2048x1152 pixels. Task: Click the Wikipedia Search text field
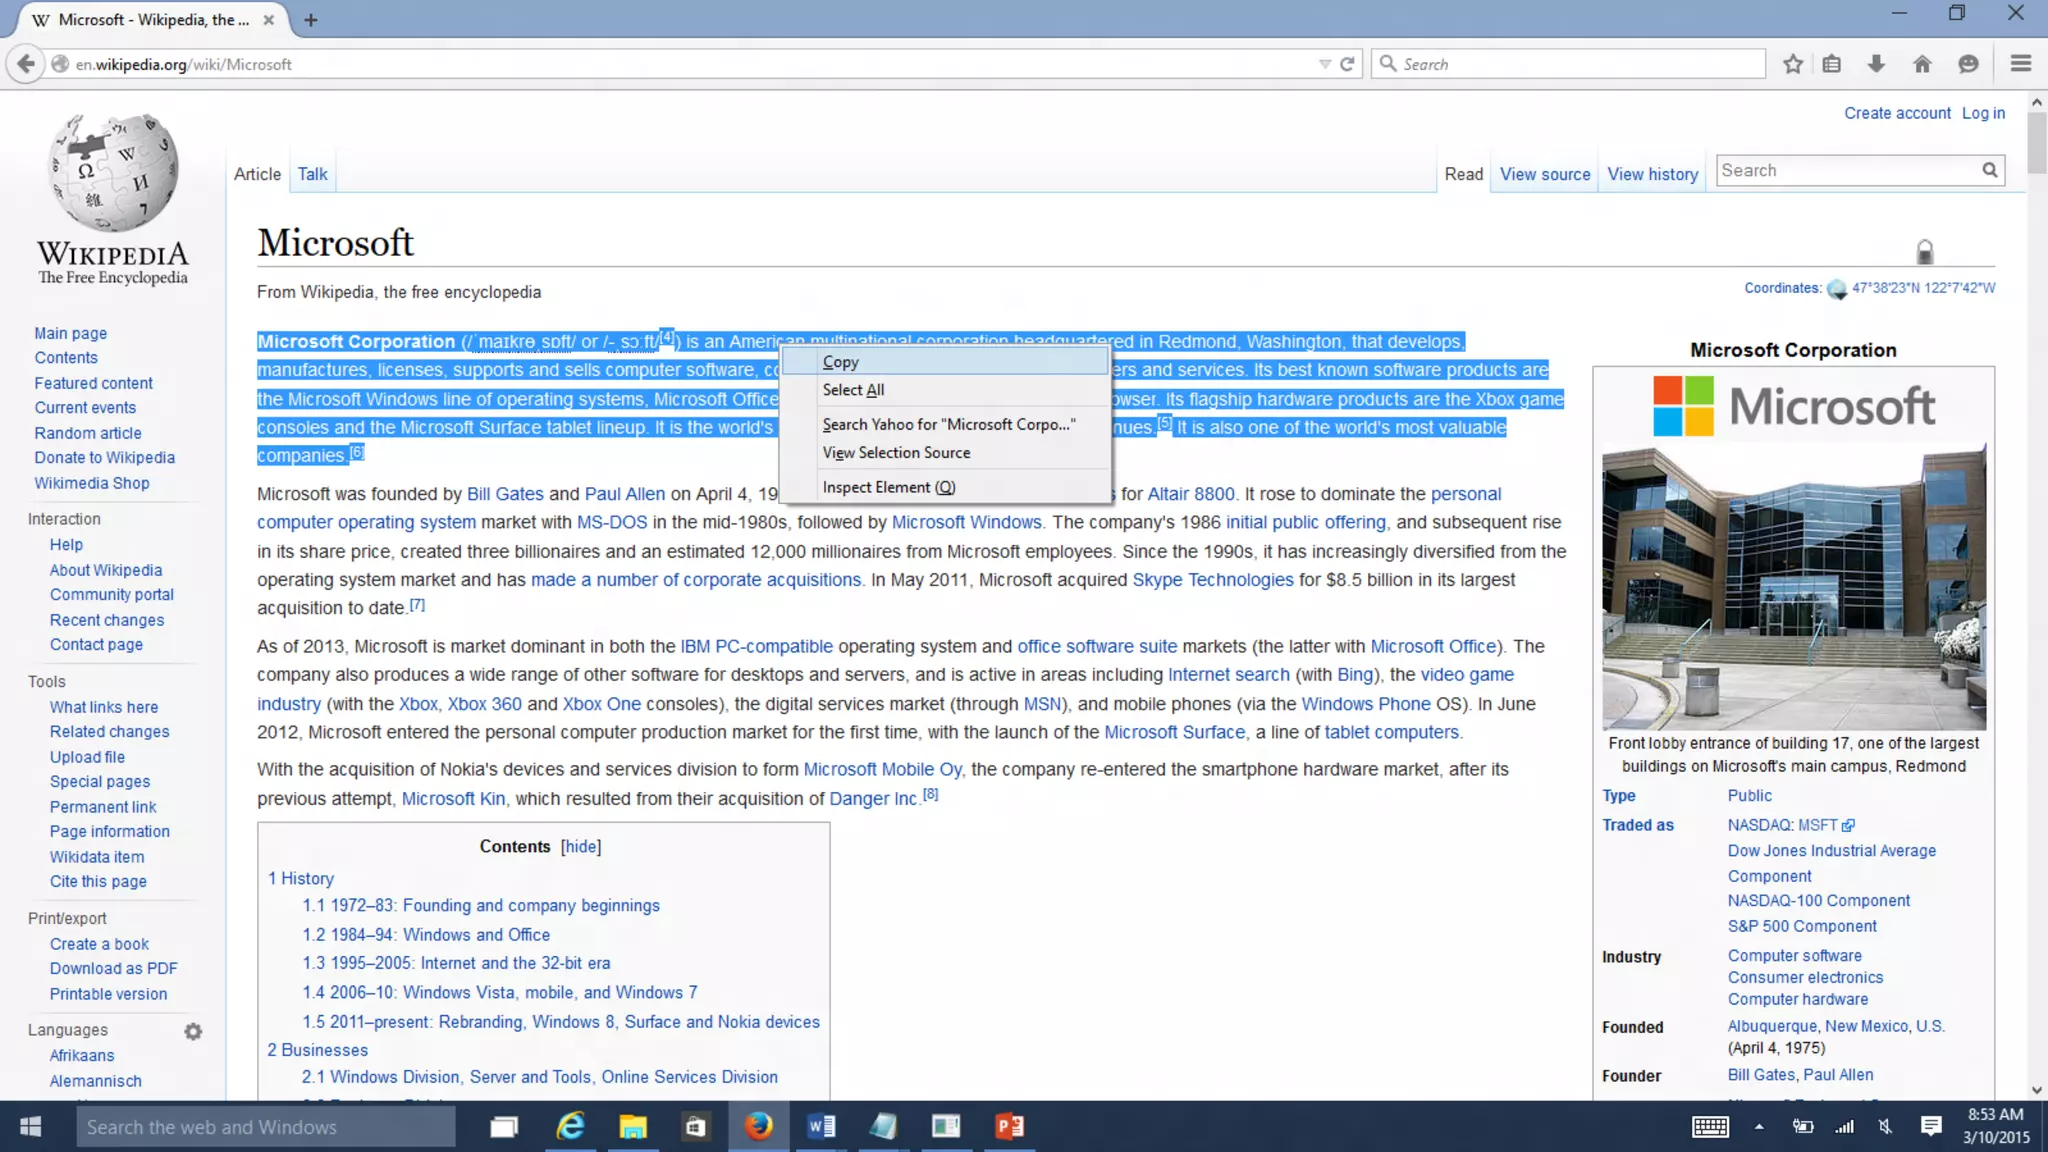[1845, 171]
